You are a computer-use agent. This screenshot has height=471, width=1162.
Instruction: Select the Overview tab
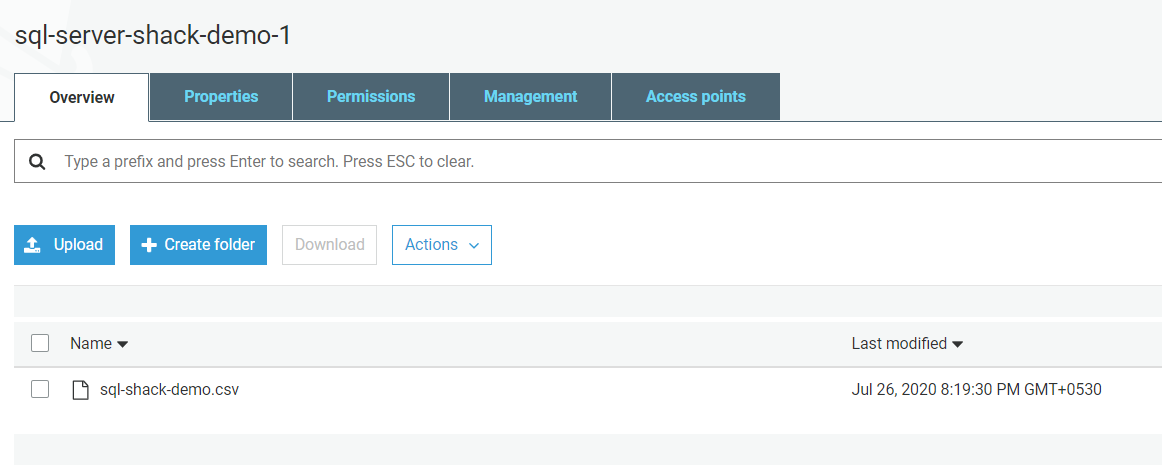pos(82,98)
